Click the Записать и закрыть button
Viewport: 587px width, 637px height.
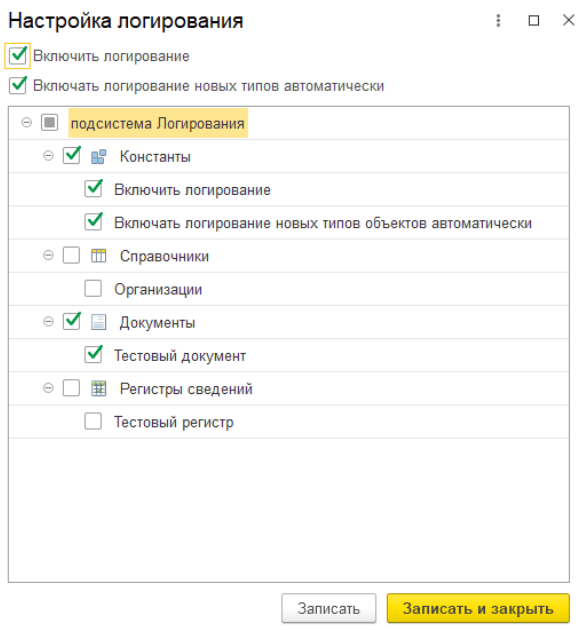point(478,608)
